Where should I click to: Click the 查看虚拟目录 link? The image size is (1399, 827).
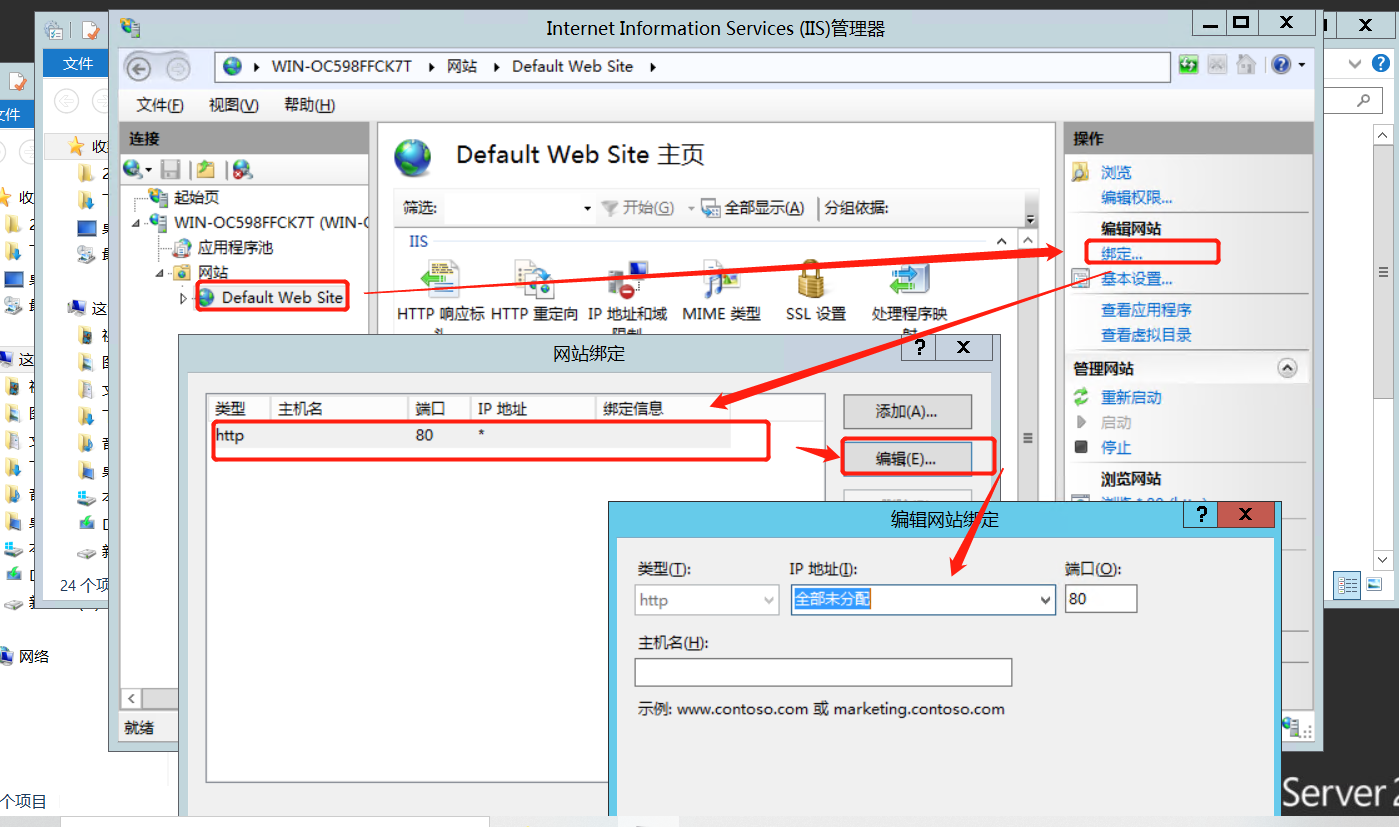(1146, 335)
